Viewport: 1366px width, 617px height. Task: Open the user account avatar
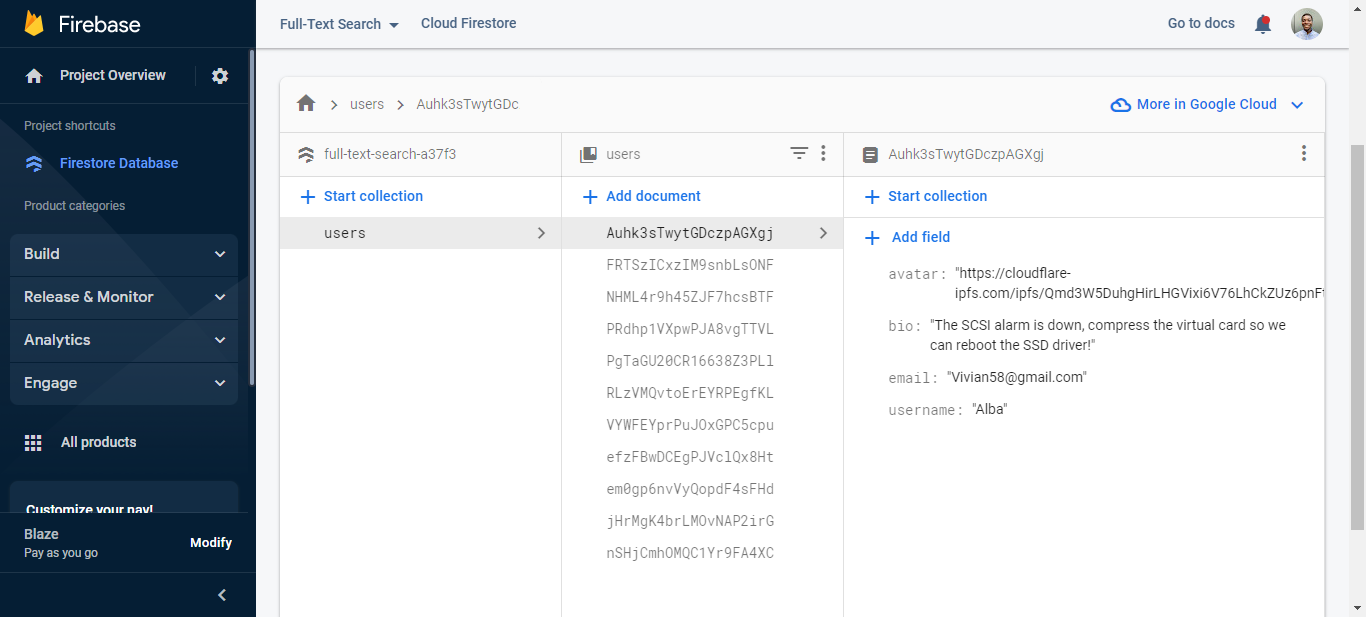[x=1307, y=24]
